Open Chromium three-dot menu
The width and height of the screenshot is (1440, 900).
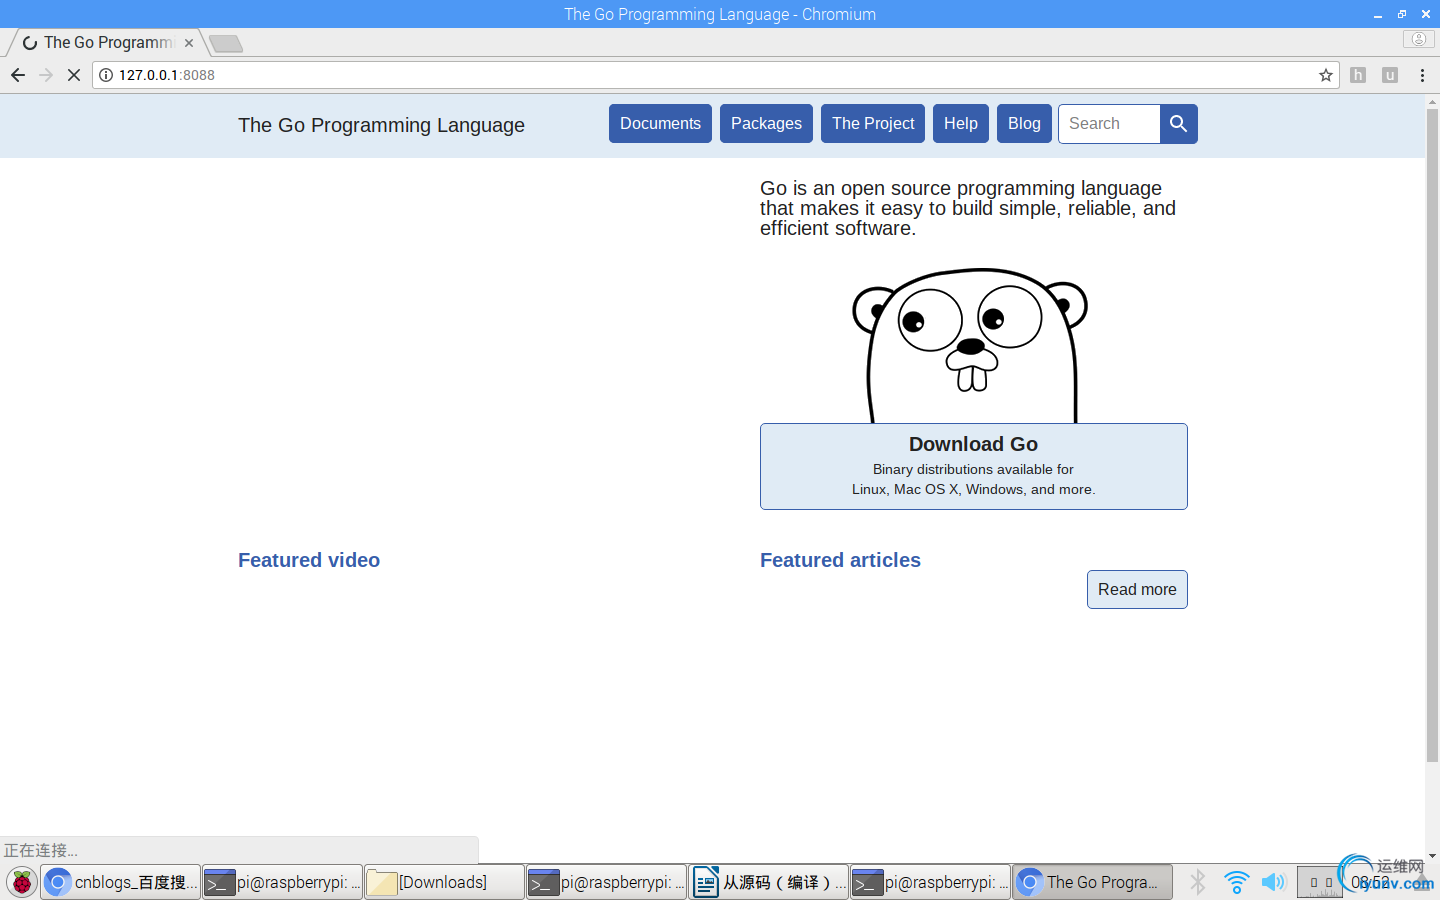pyautogui.click(x=1422, y=75)
